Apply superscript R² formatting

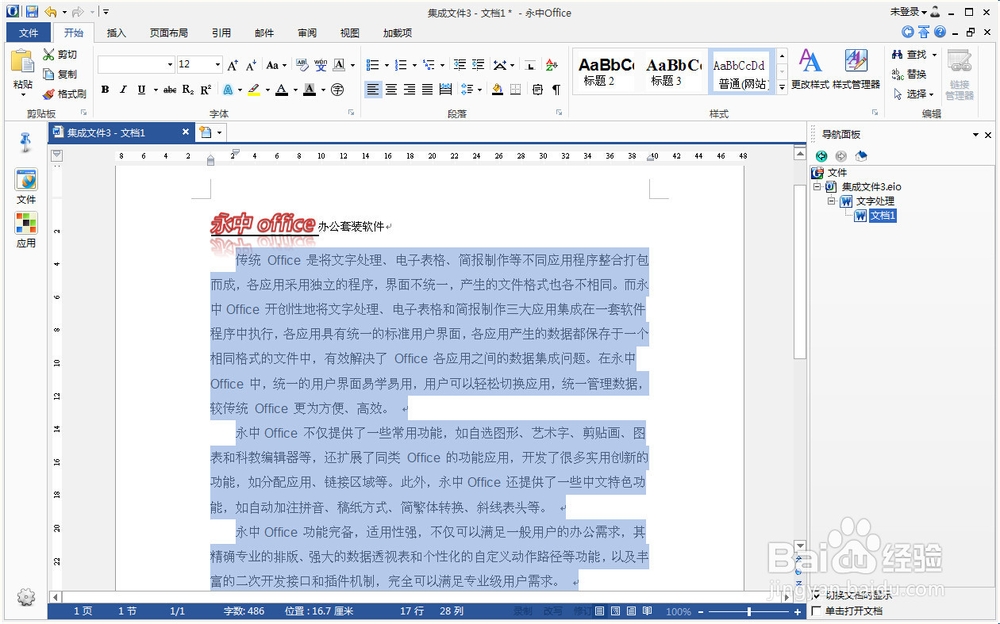click(205, 90)
